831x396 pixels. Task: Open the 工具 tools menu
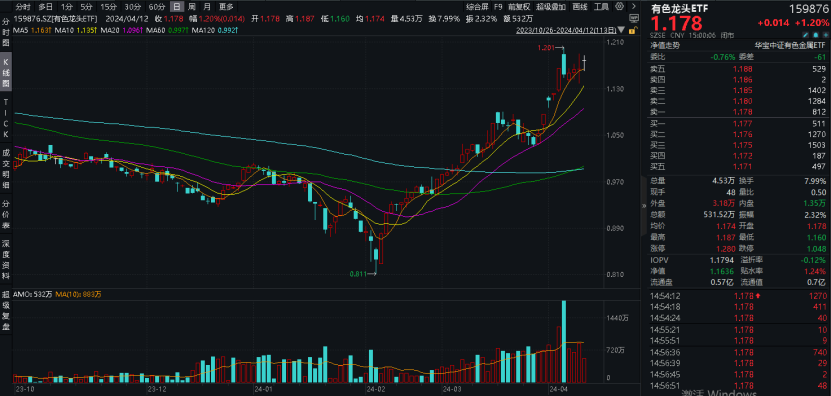pyautogui.click(x=601, y=7)
